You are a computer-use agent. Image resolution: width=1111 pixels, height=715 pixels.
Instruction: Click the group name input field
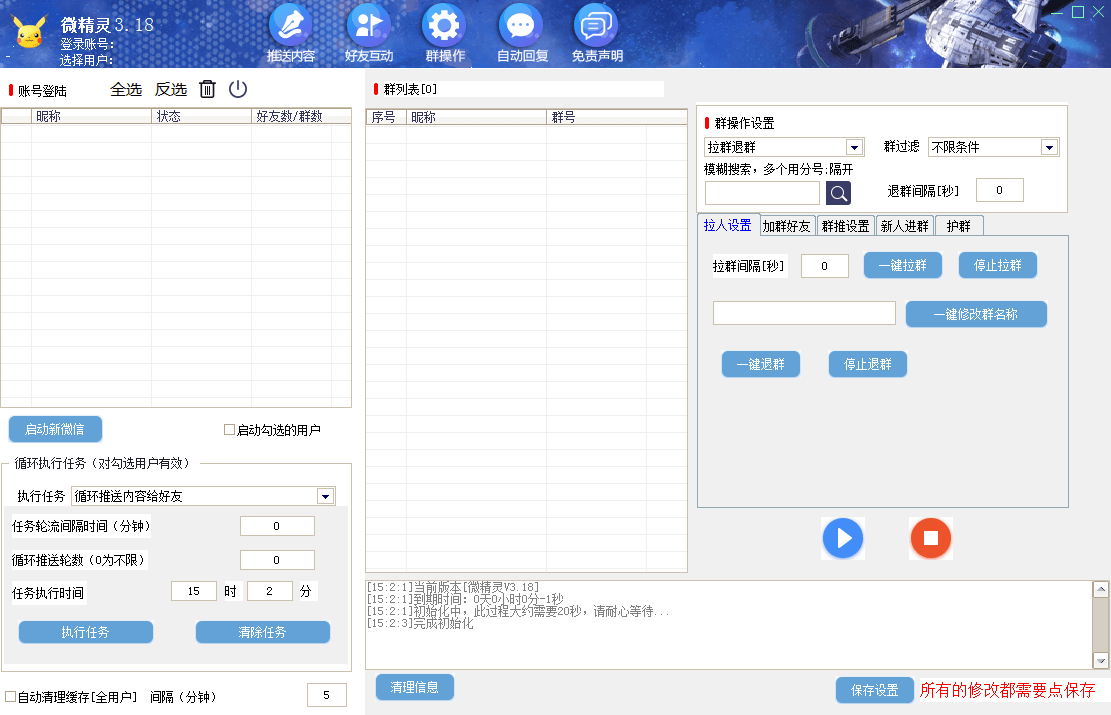[804, 313]
